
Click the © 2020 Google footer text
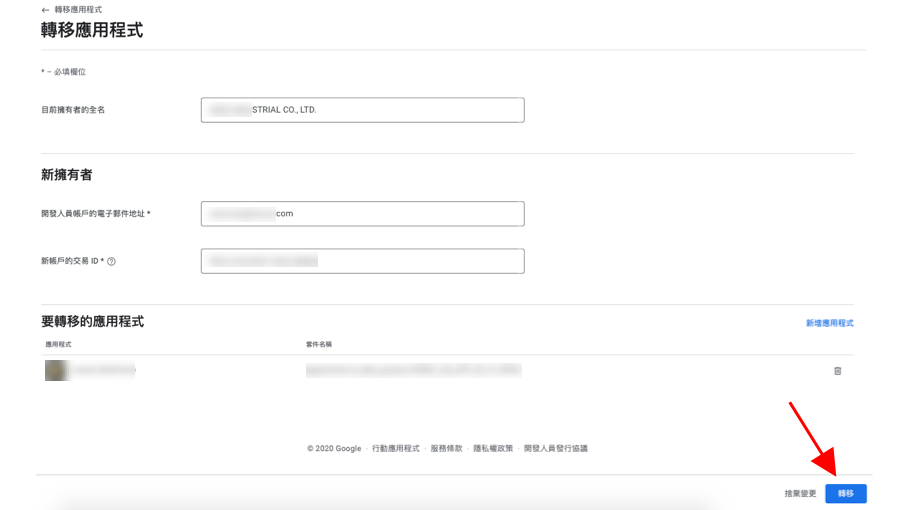point(334,449)
